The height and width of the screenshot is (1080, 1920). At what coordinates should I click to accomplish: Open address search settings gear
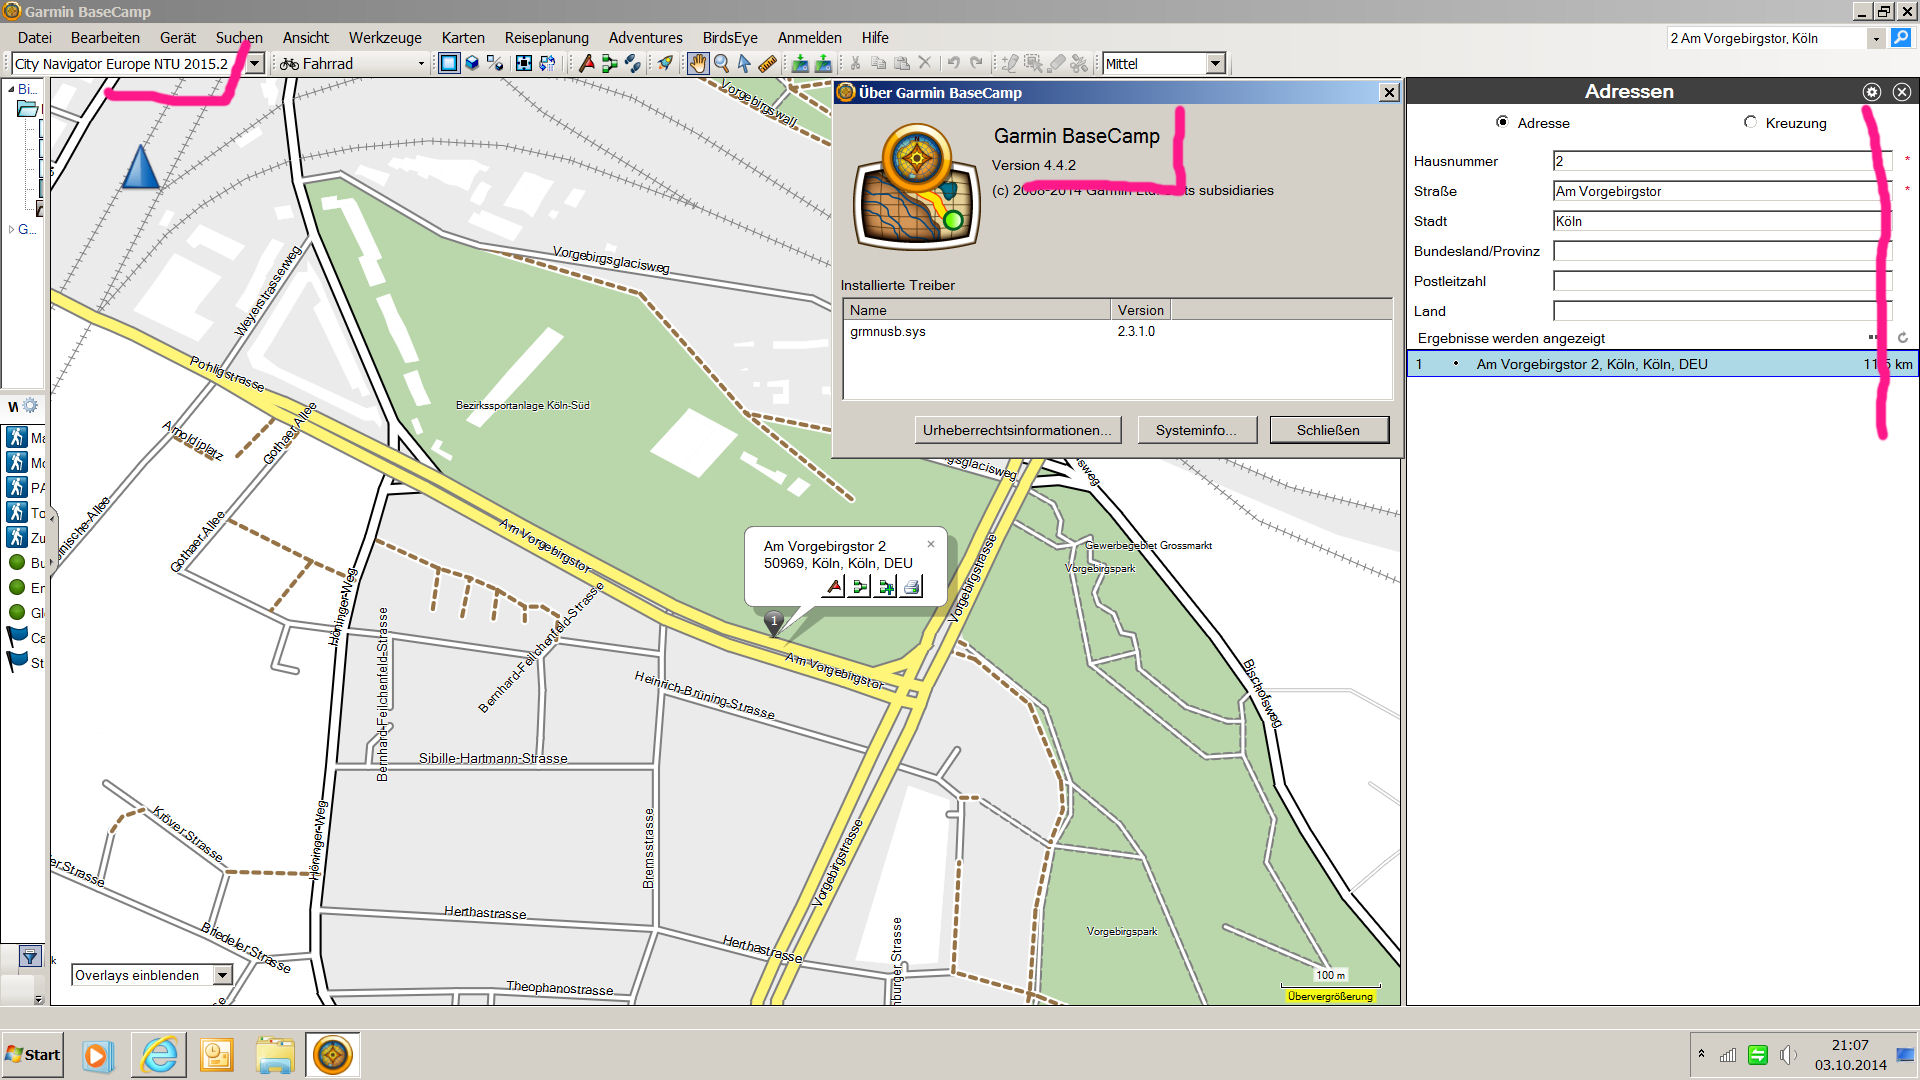[1872, 92]
